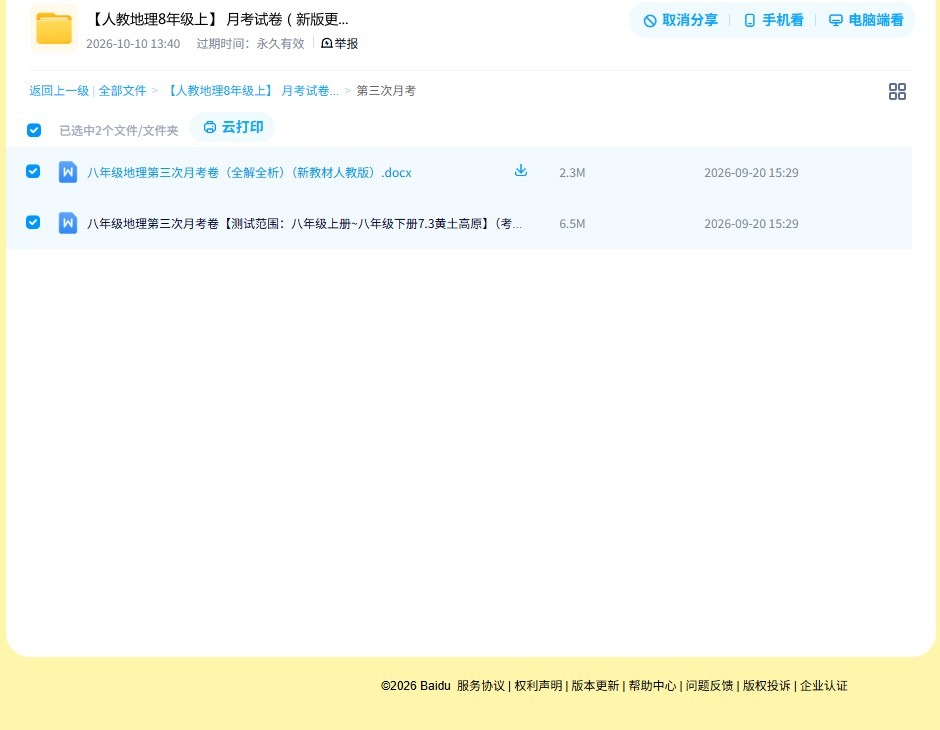940x730 pixels.
Task: Download the 全解全析 docx file
Action: (x=521, y=170)
